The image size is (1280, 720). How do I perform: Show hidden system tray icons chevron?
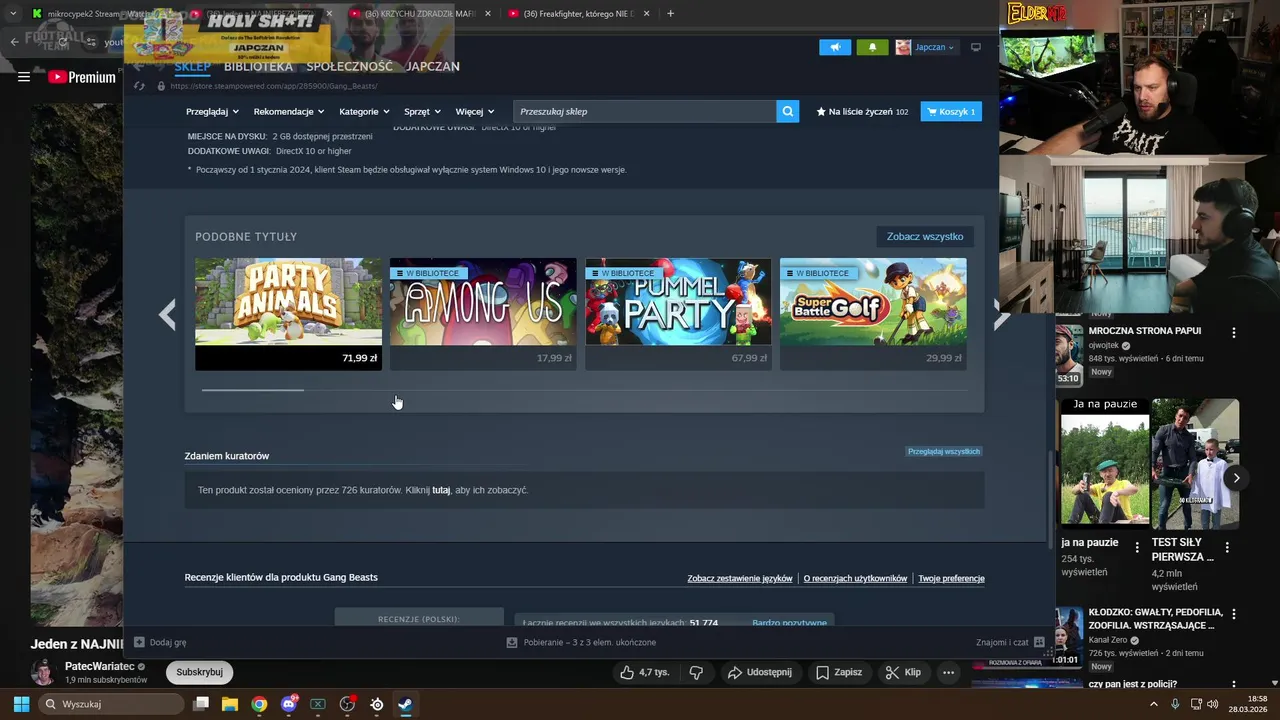(1153, 704)
